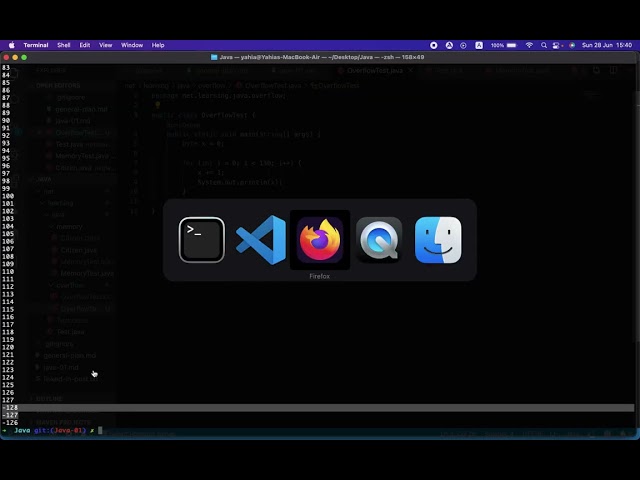Open the Edit menu
The width and height of the screenshot is (640, 480).
click(85, 45)
